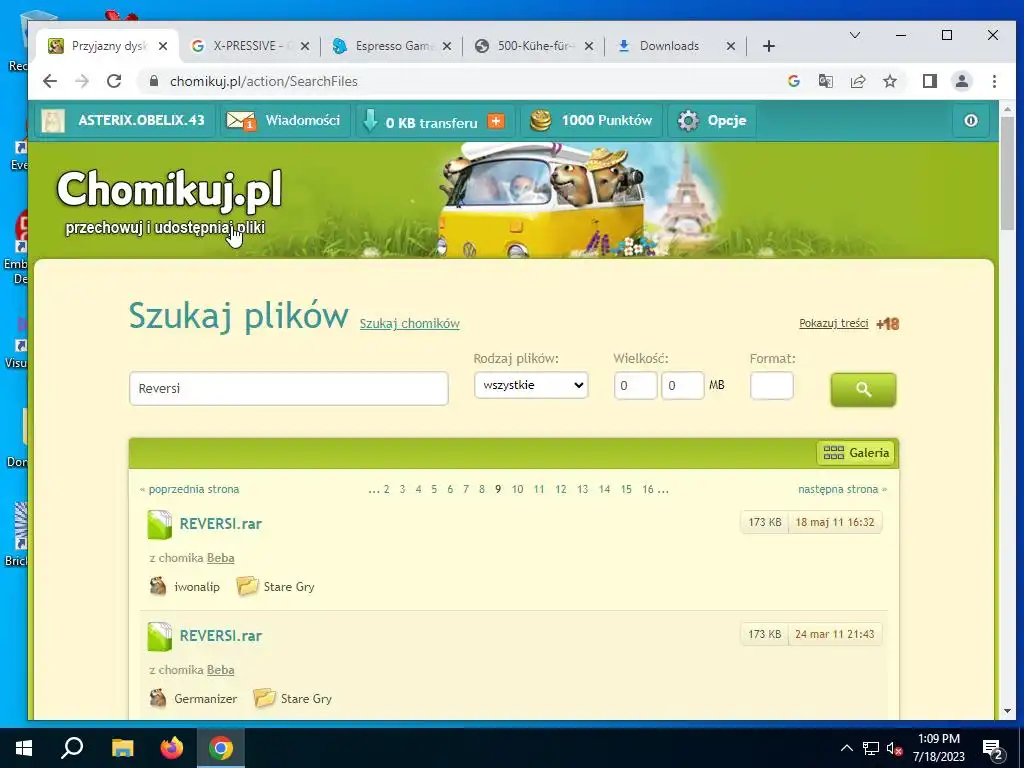Open Chrome profile avatar icon
1024x768 pixels.
[961, 81]
